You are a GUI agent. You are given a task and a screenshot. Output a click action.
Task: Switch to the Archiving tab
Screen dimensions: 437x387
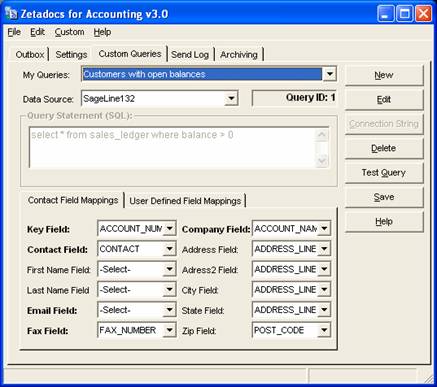239,54
